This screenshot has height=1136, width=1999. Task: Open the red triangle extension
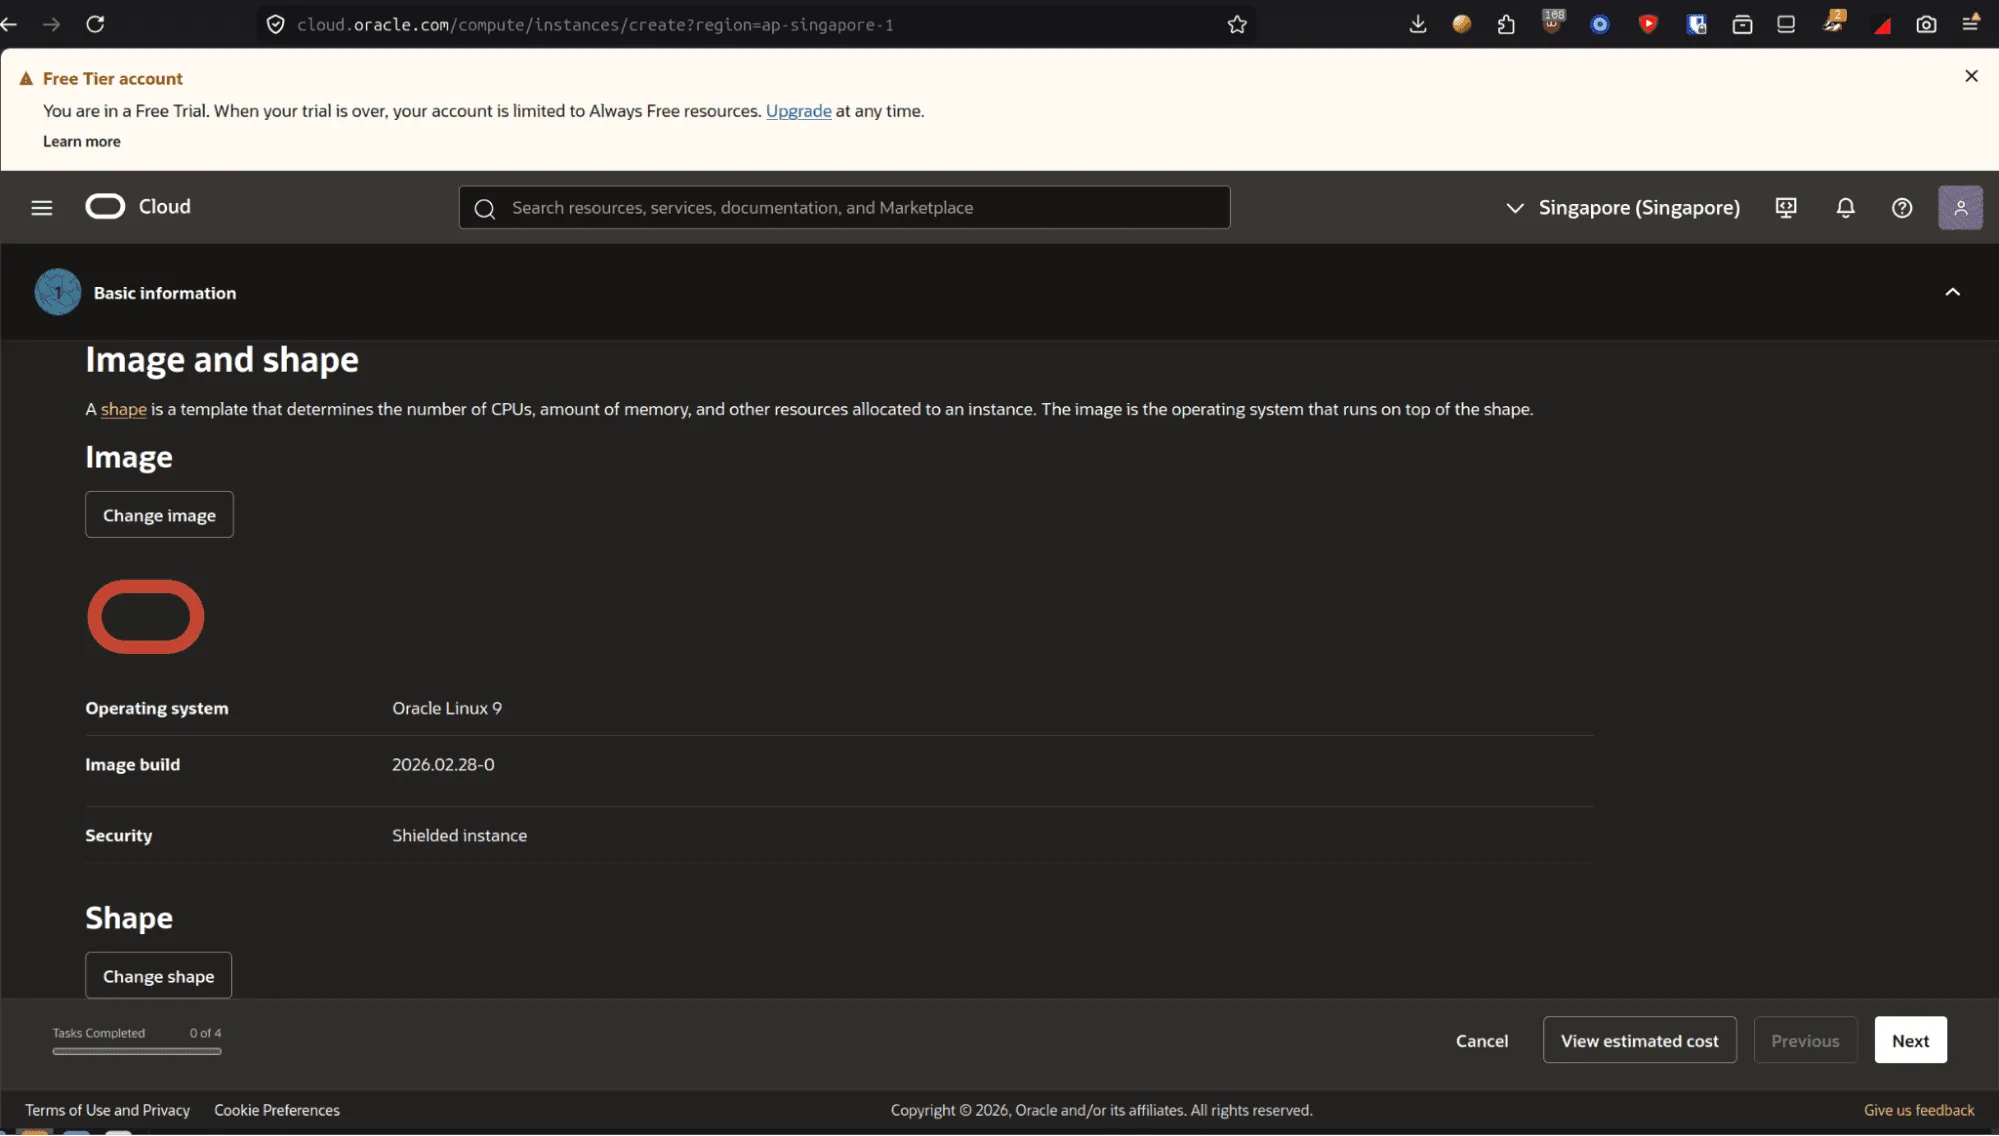coord(1882,26)
